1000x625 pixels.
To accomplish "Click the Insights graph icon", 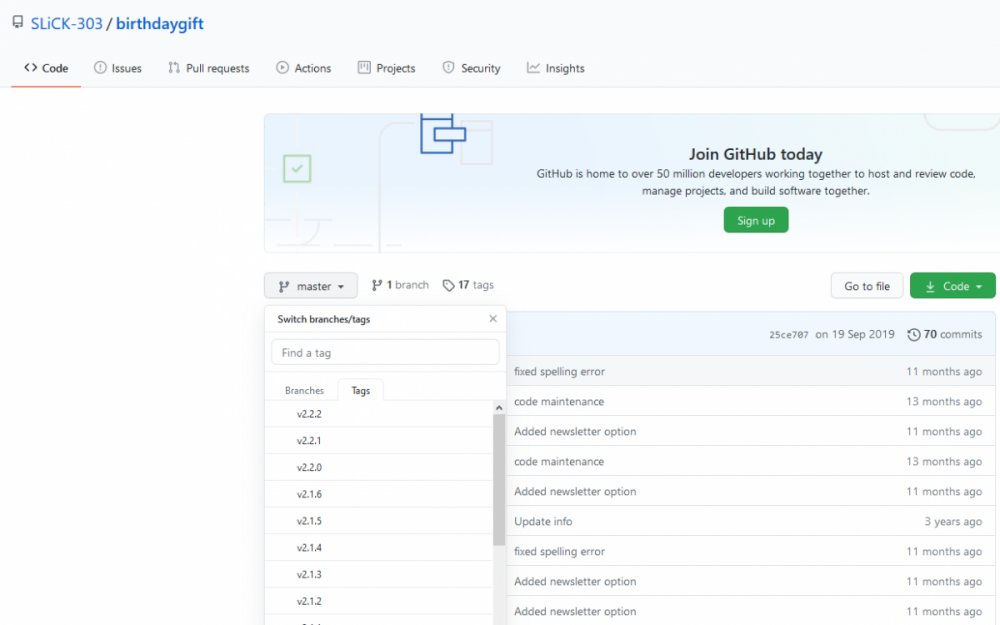I will click(534, 68).
